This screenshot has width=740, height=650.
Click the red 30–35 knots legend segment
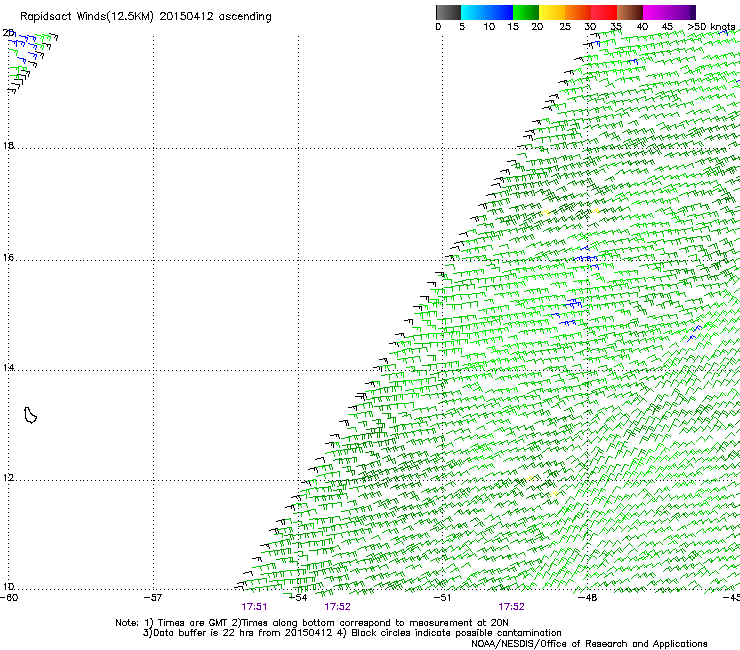[604, 12]
